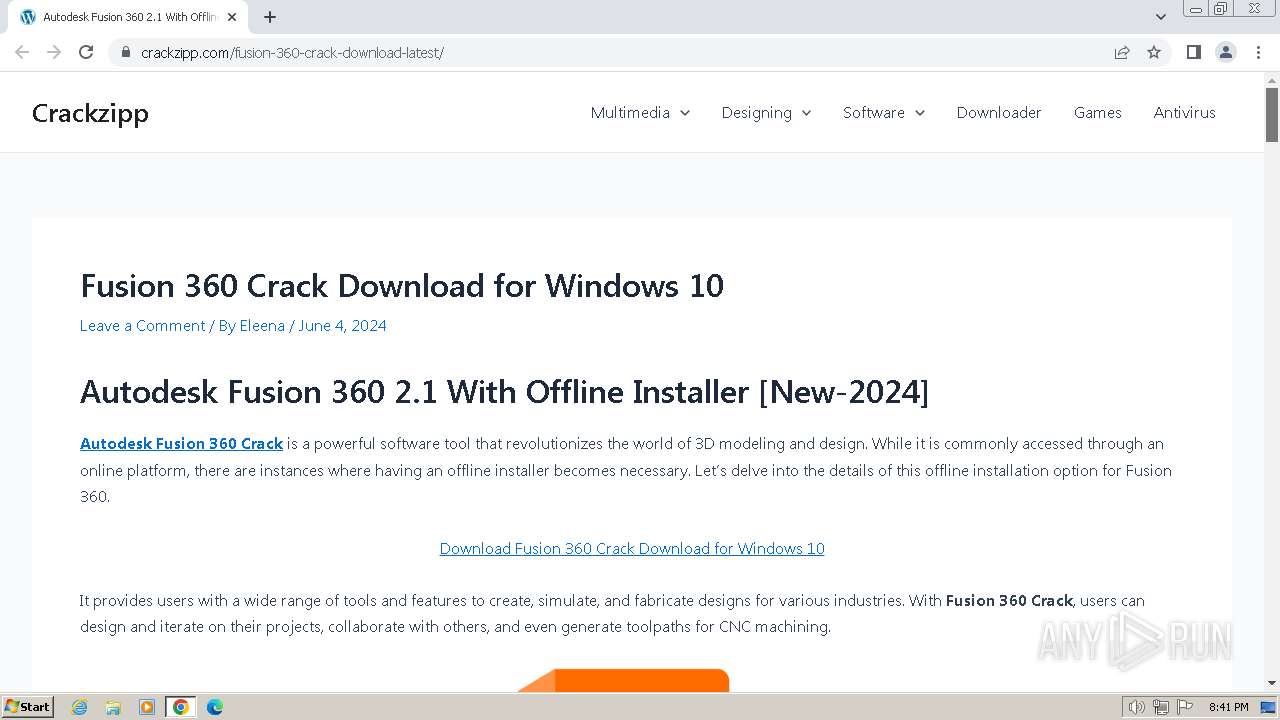
Task: Open the Antivirus menu item
Action: [x=1184, y=113]
